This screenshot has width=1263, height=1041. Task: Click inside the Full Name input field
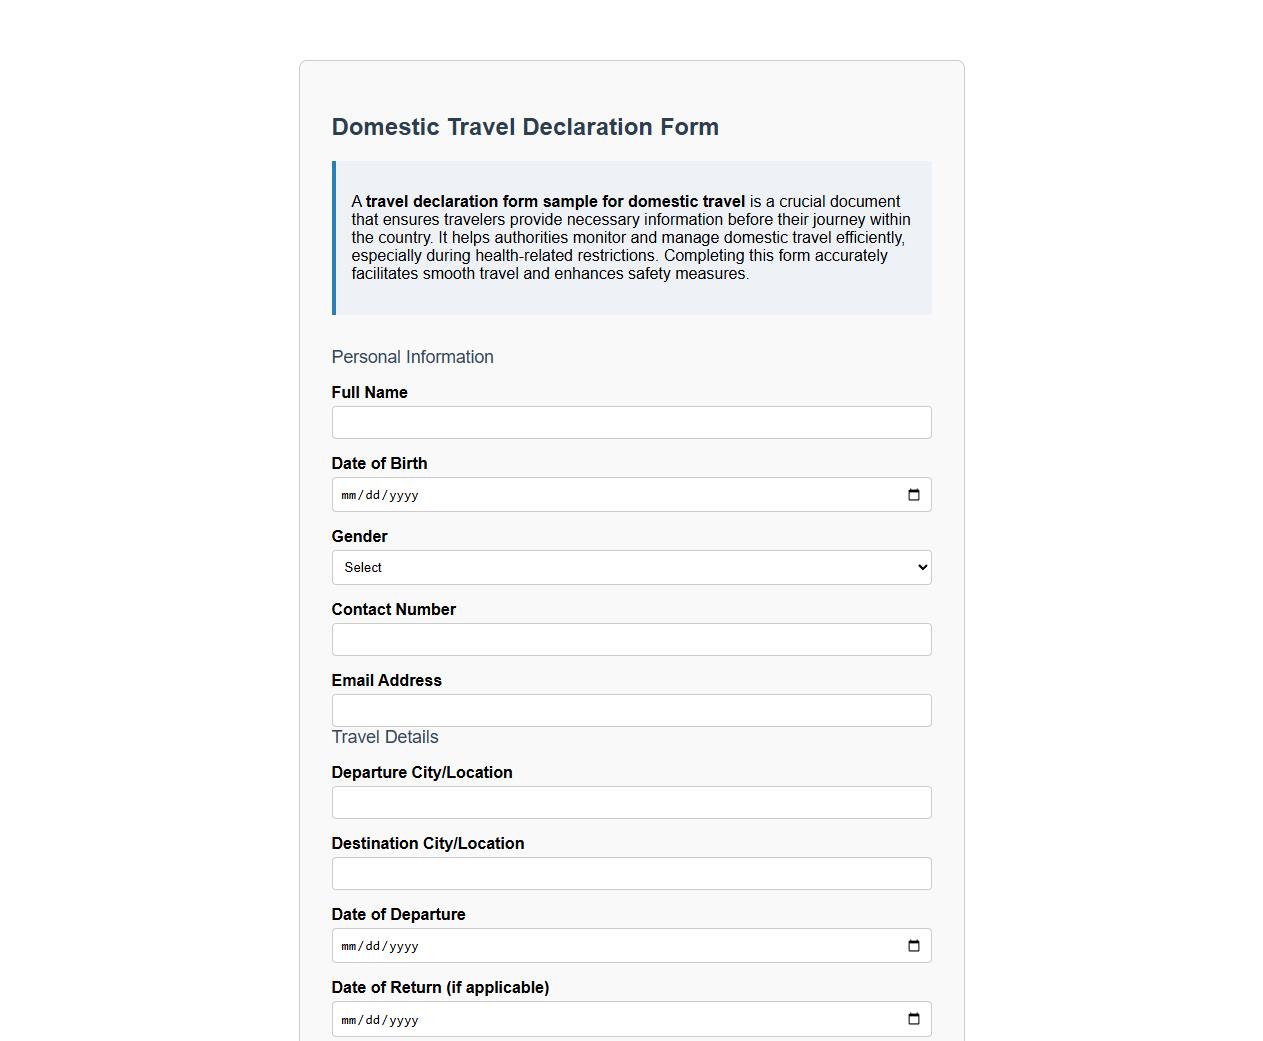point(631,422)
